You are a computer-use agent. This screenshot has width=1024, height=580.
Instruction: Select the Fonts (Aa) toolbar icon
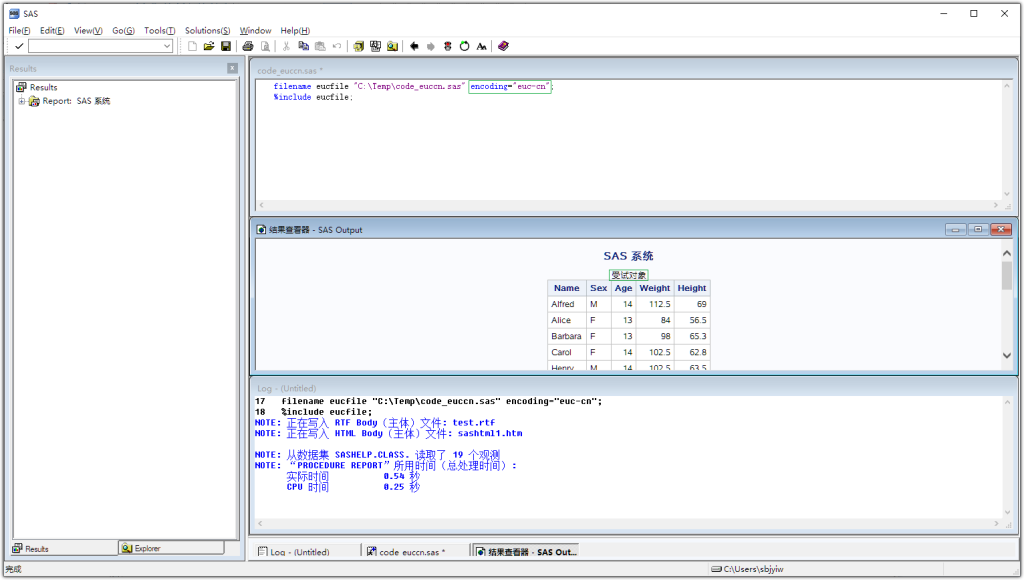coord(481,45)
